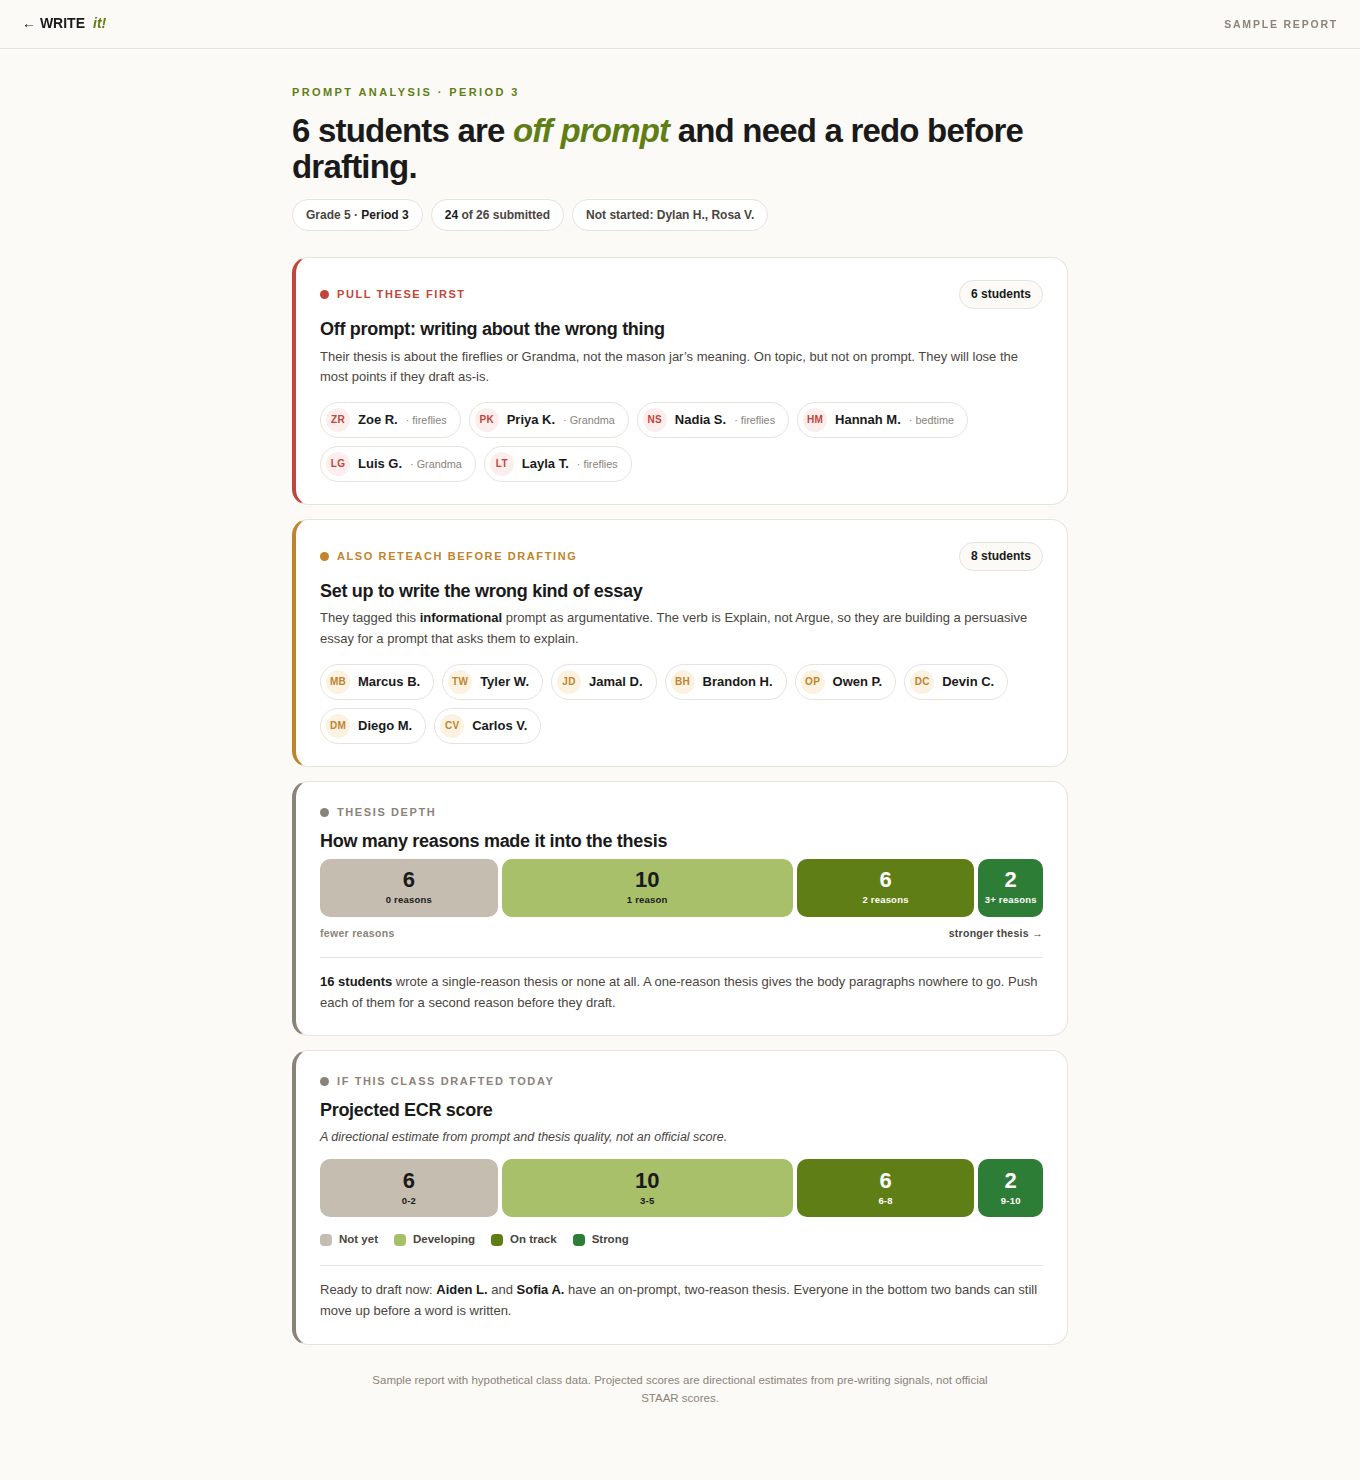Select the Jamal D. student chip
1360x1480 pixels.
tap(604, 682)
